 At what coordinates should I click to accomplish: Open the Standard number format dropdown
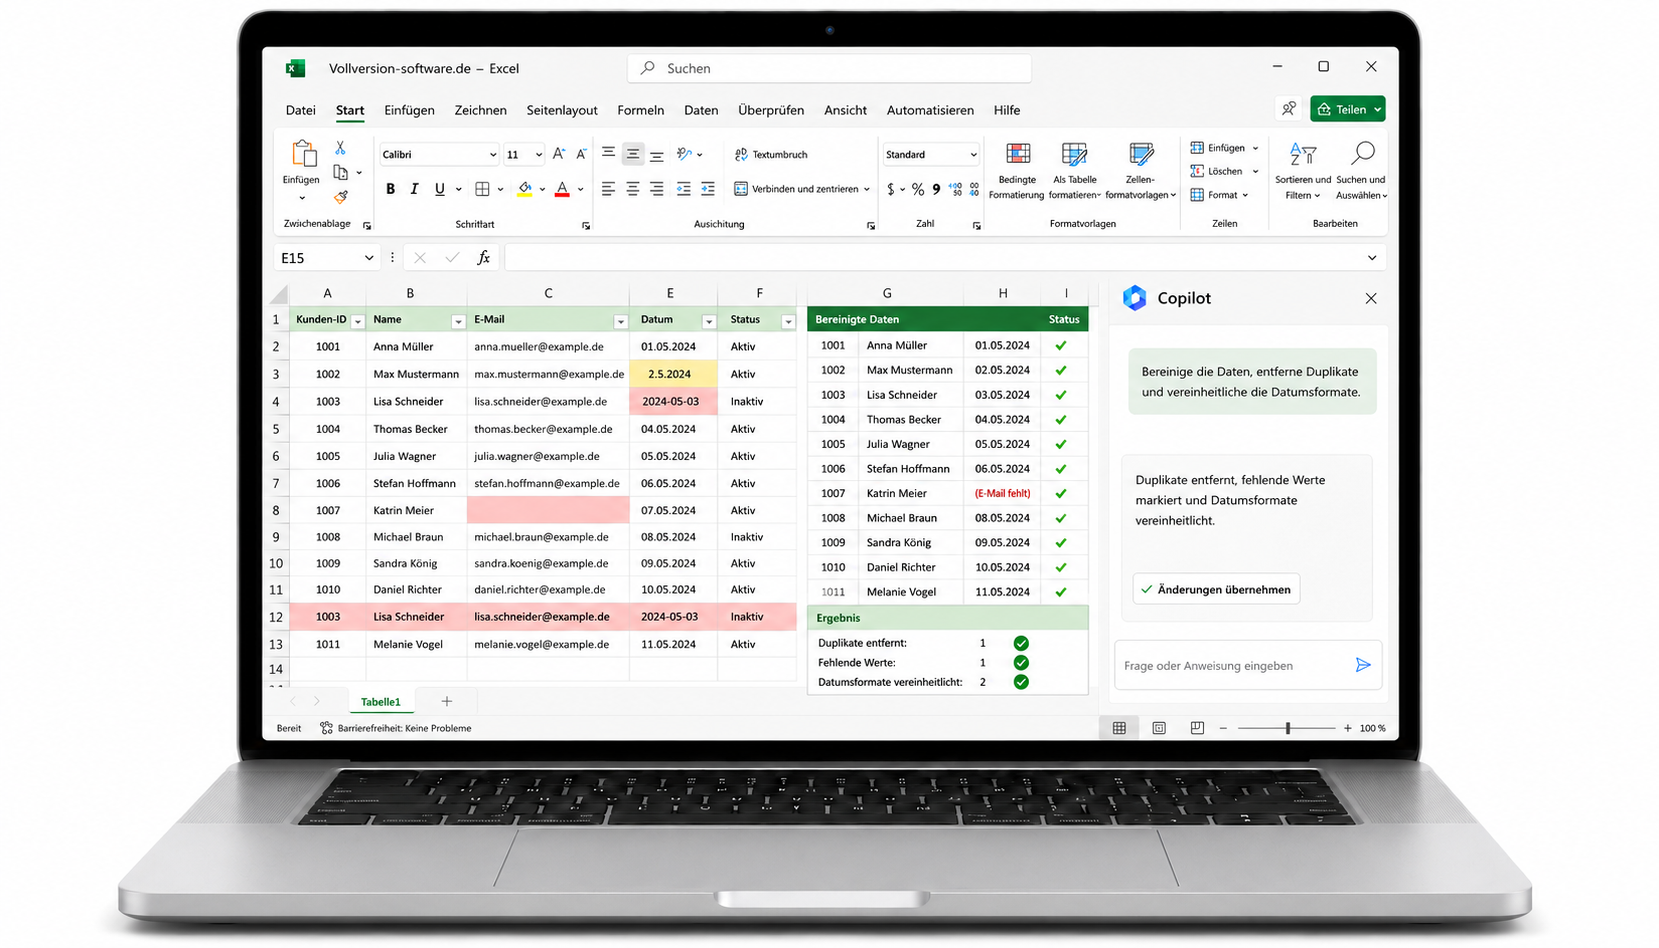pos(973,155)
